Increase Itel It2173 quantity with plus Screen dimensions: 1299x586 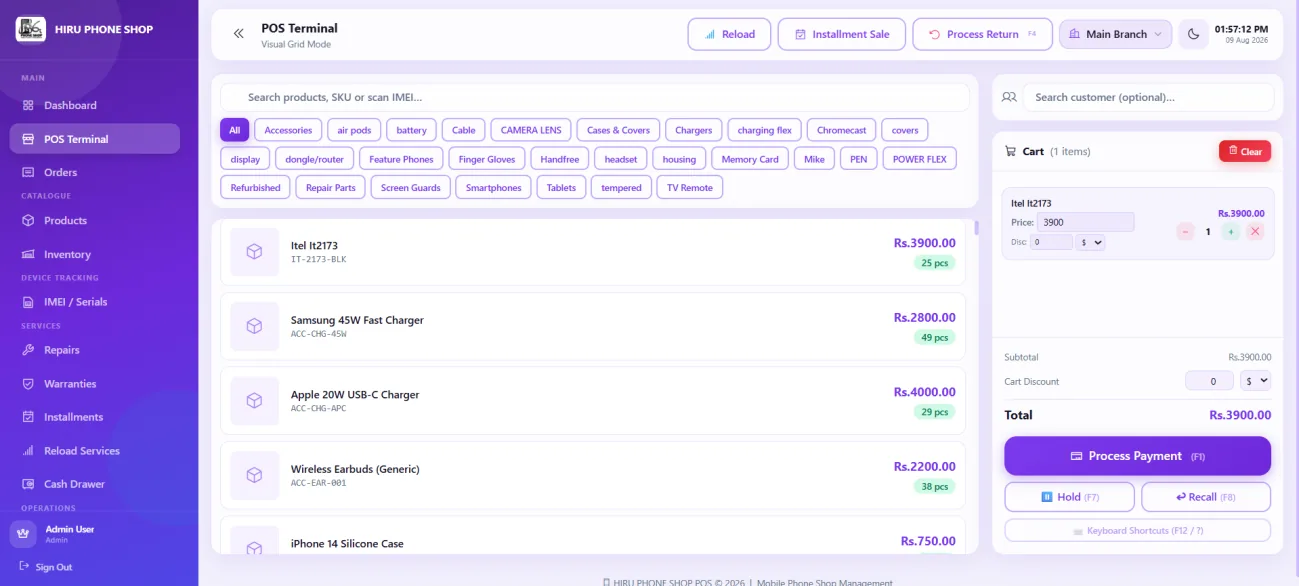1230,231
